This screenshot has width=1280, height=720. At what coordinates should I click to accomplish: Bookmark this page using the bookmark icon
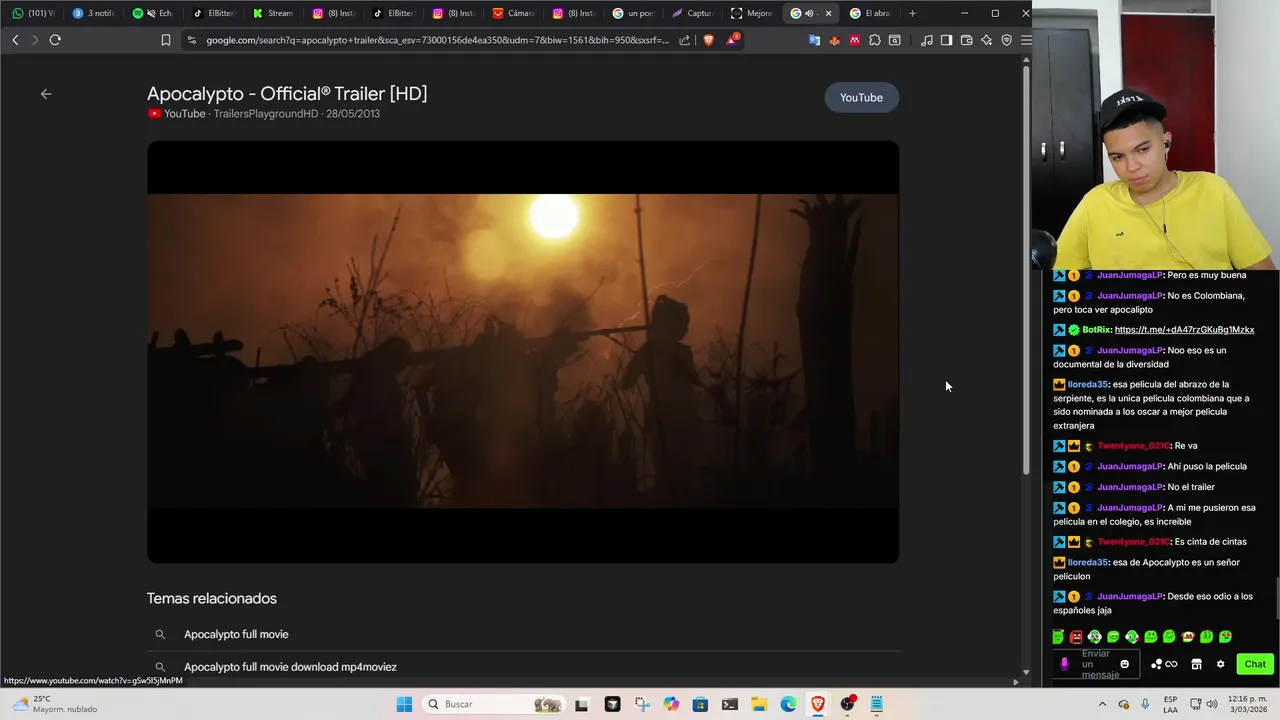pyautogui.click(x=166, y=40)
